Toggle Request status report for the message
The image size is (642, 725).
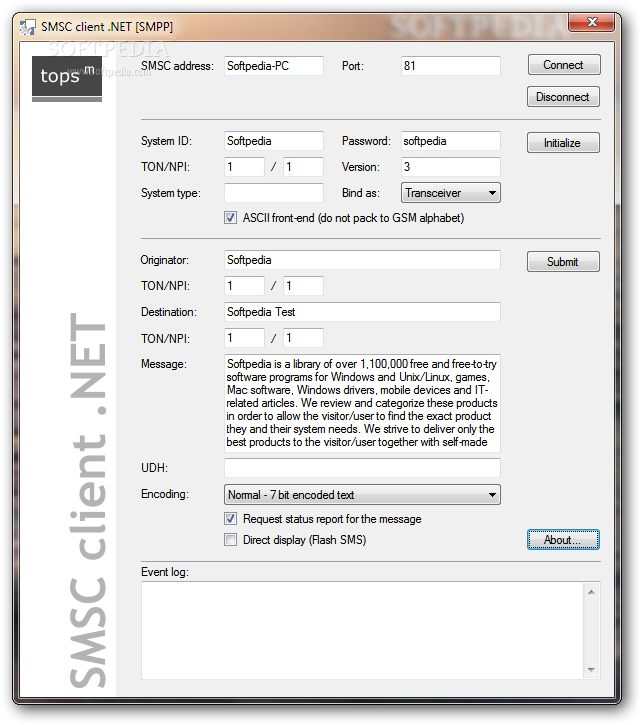(x=230, y=519)
